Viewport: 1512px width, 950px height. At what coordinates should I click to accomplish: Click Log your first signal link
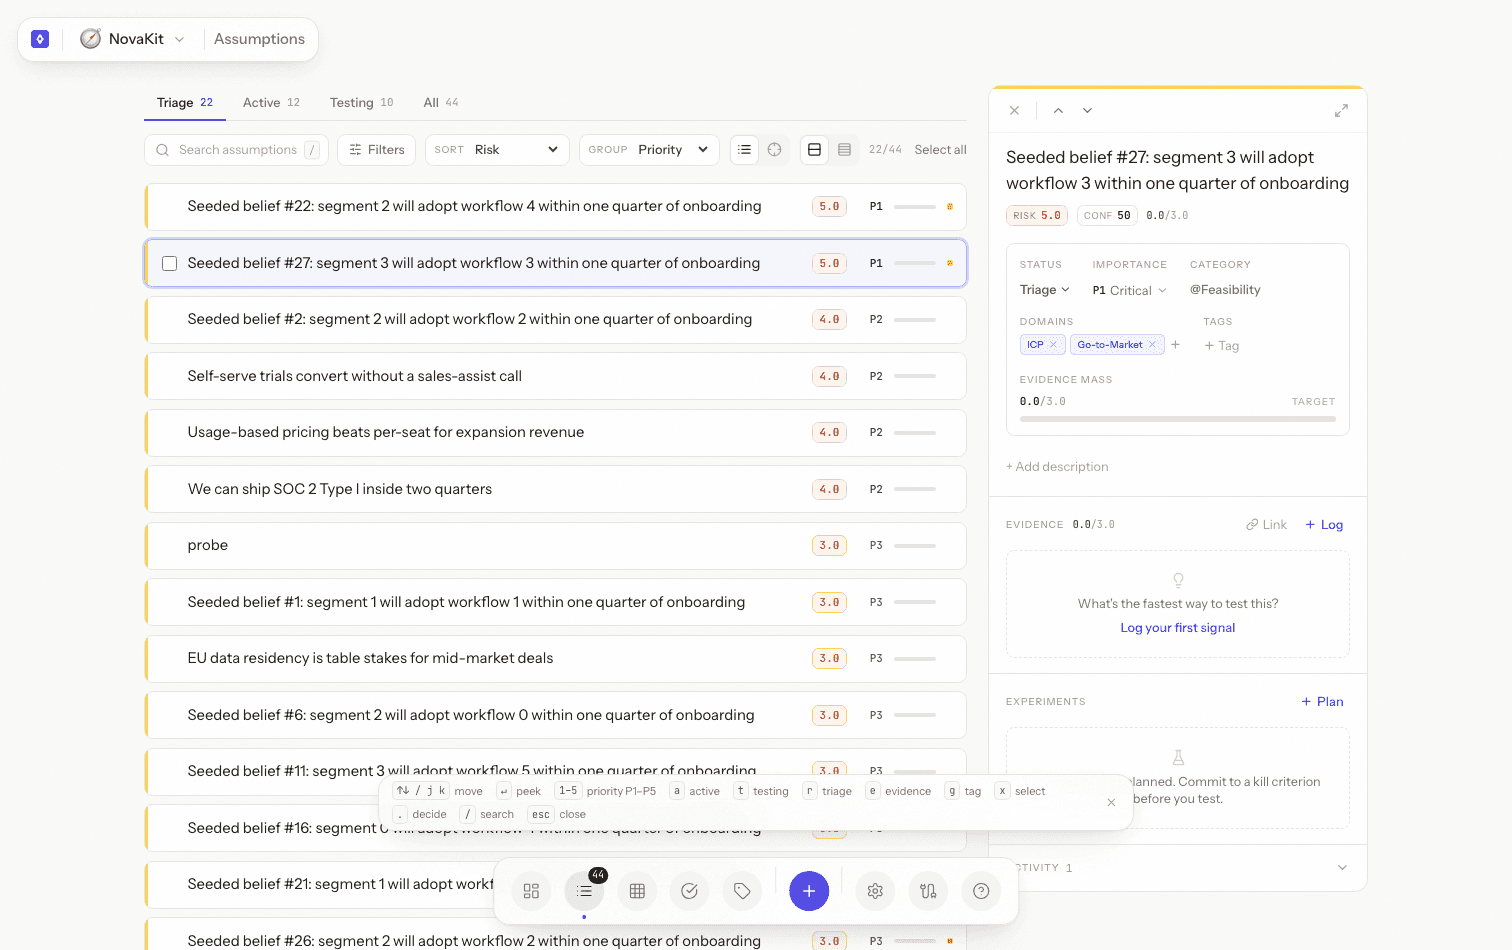click(x=1177, y=628)
